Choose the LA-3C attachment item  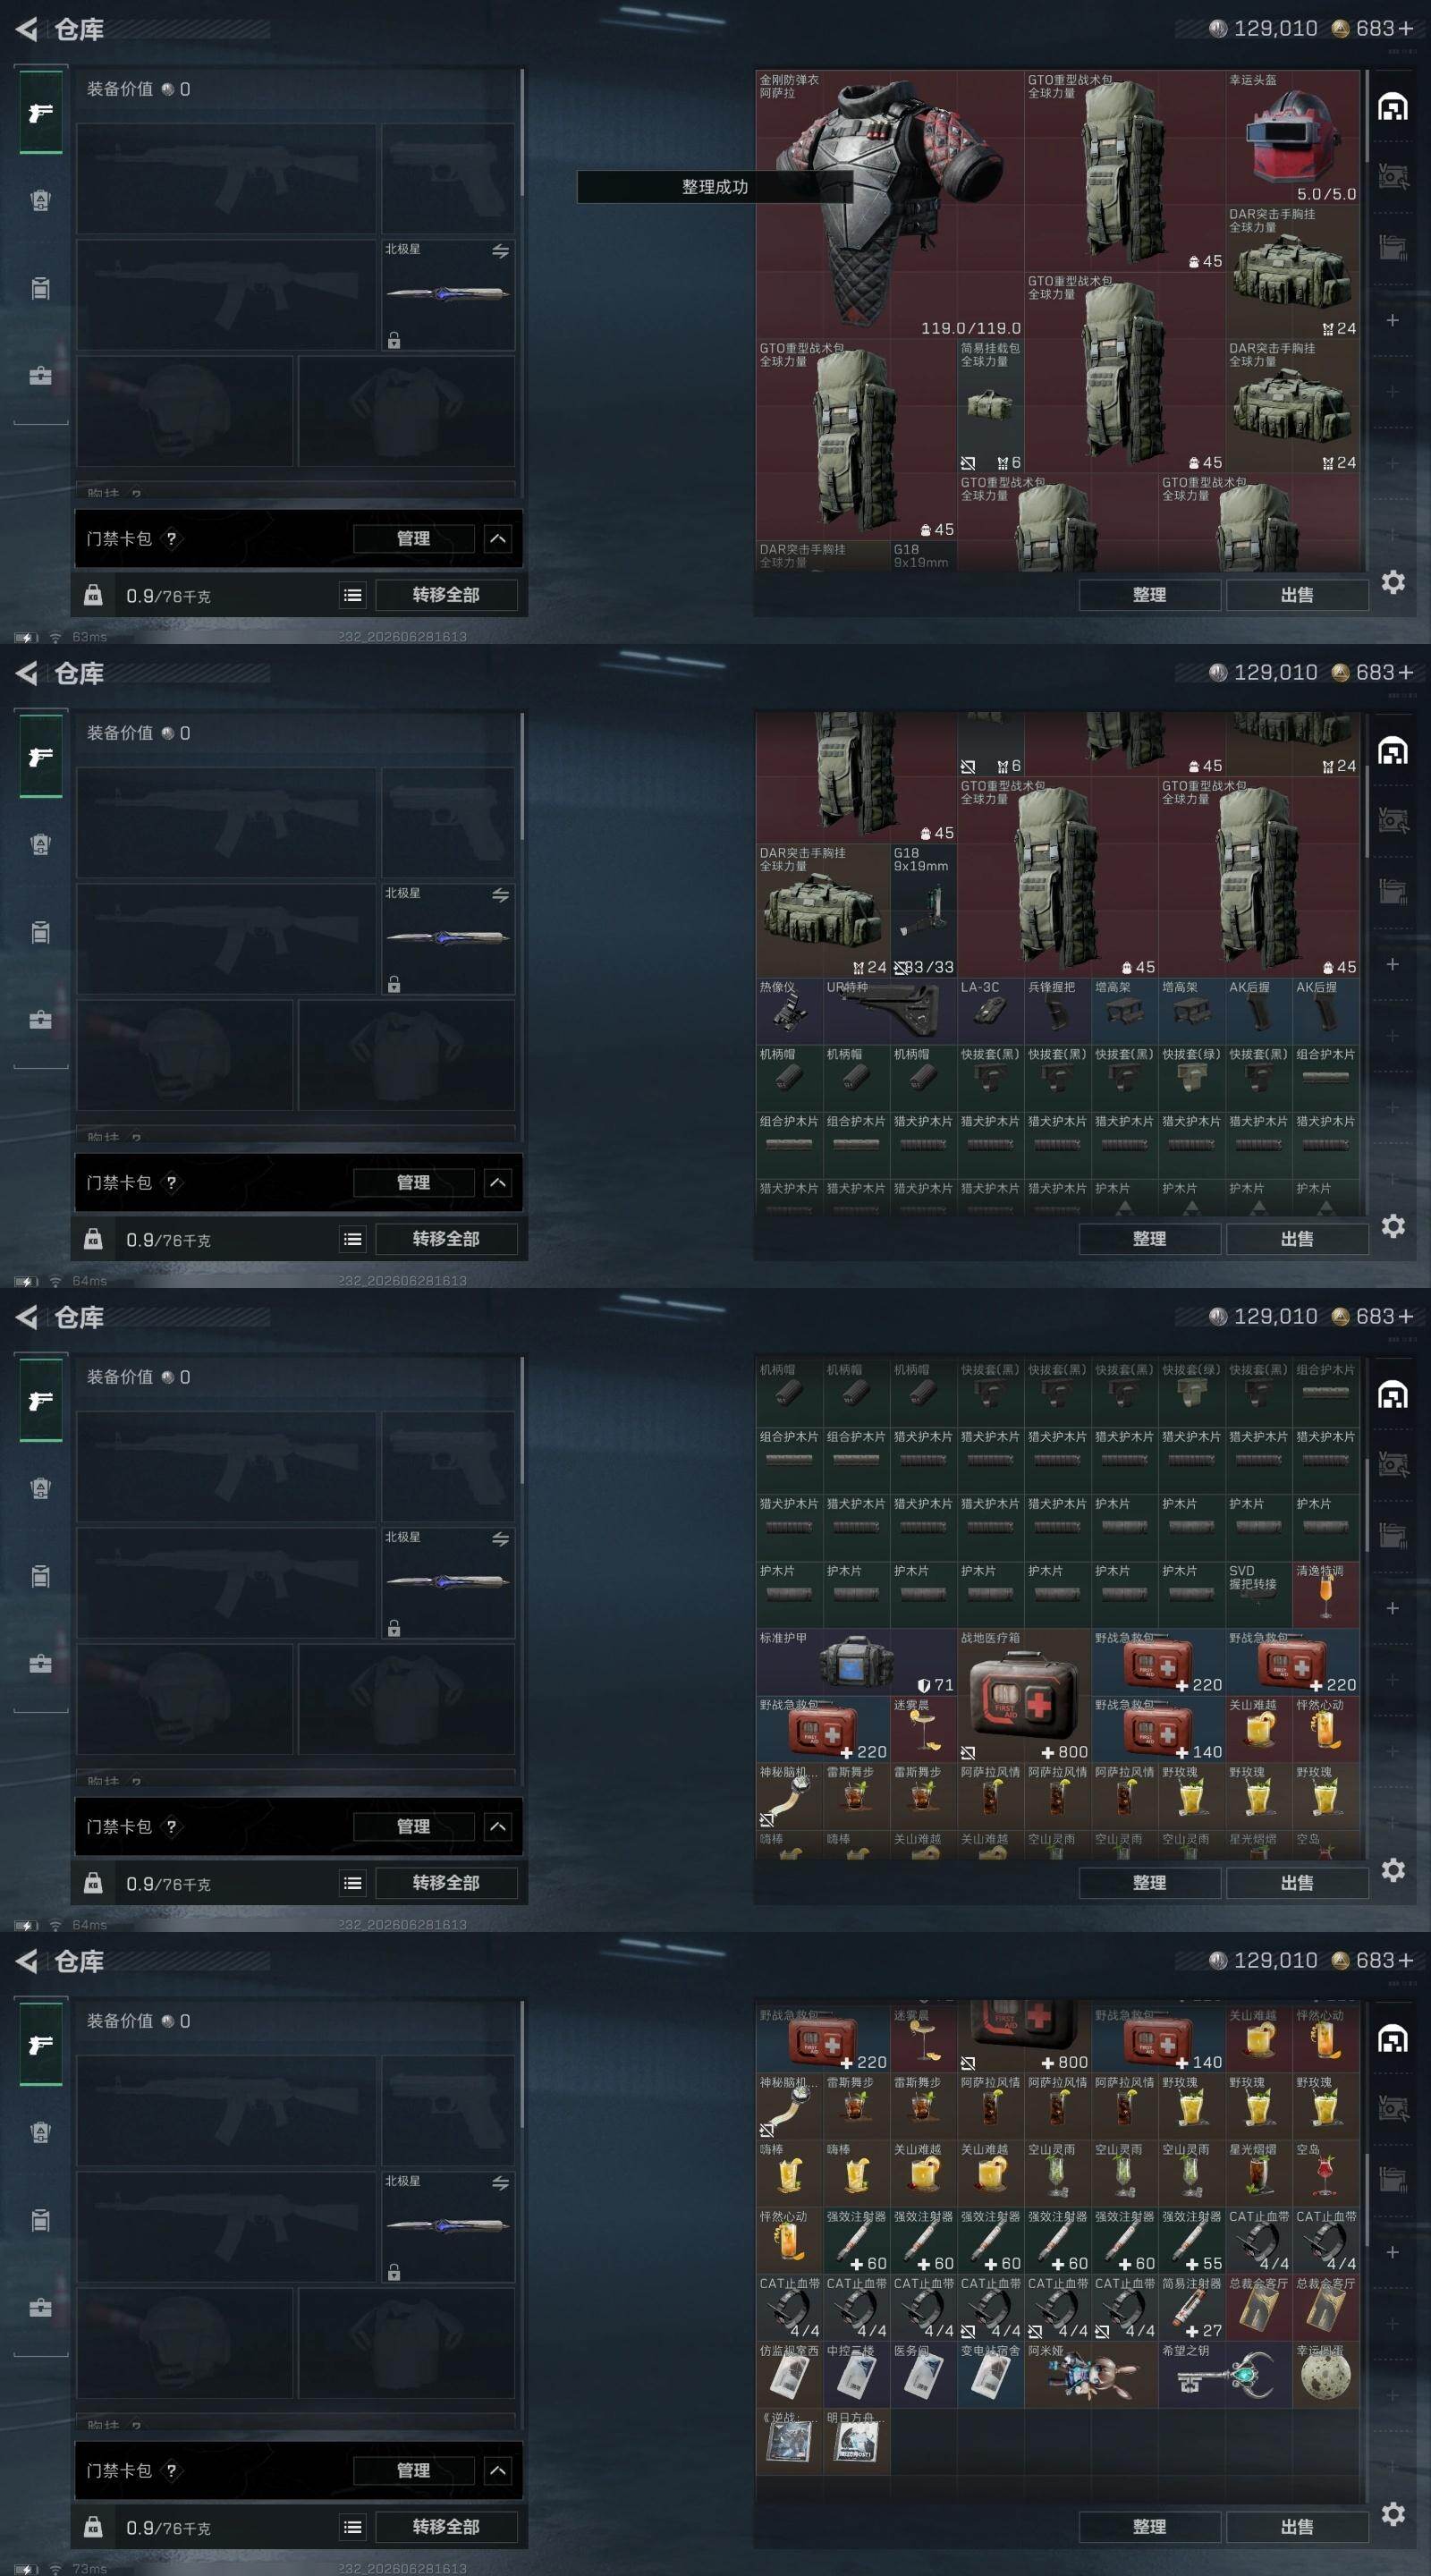990,1010
